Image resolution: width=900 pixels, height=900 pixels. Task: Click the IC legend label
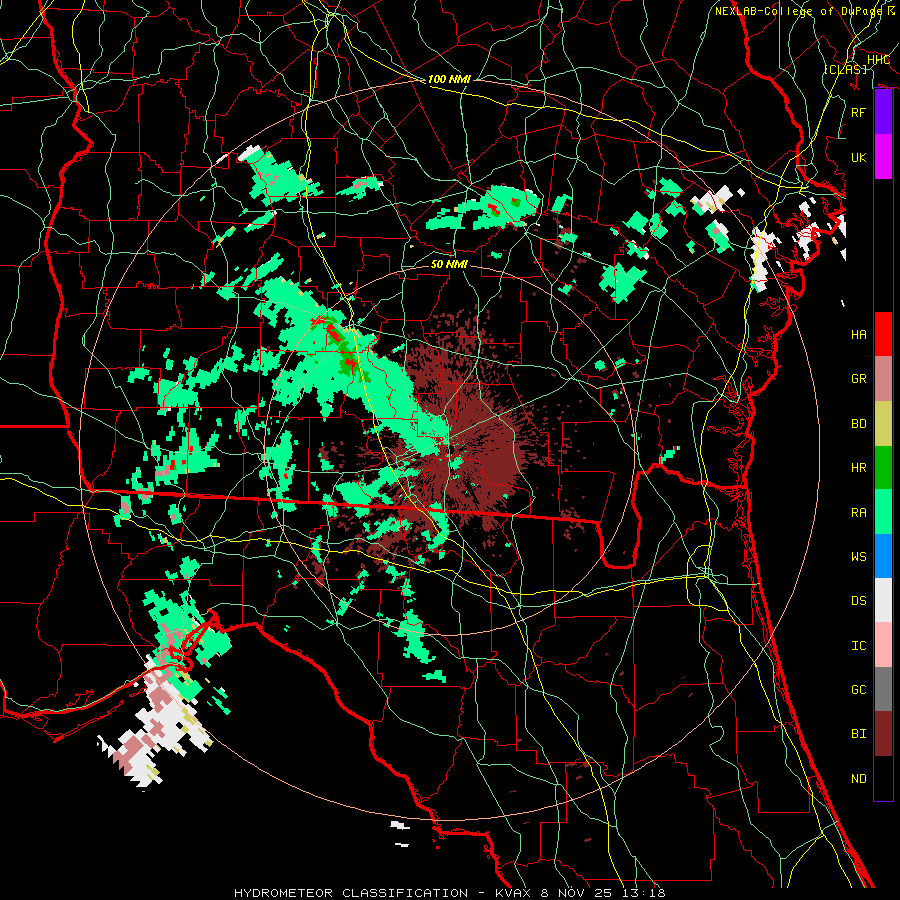[x=858, y=646]
